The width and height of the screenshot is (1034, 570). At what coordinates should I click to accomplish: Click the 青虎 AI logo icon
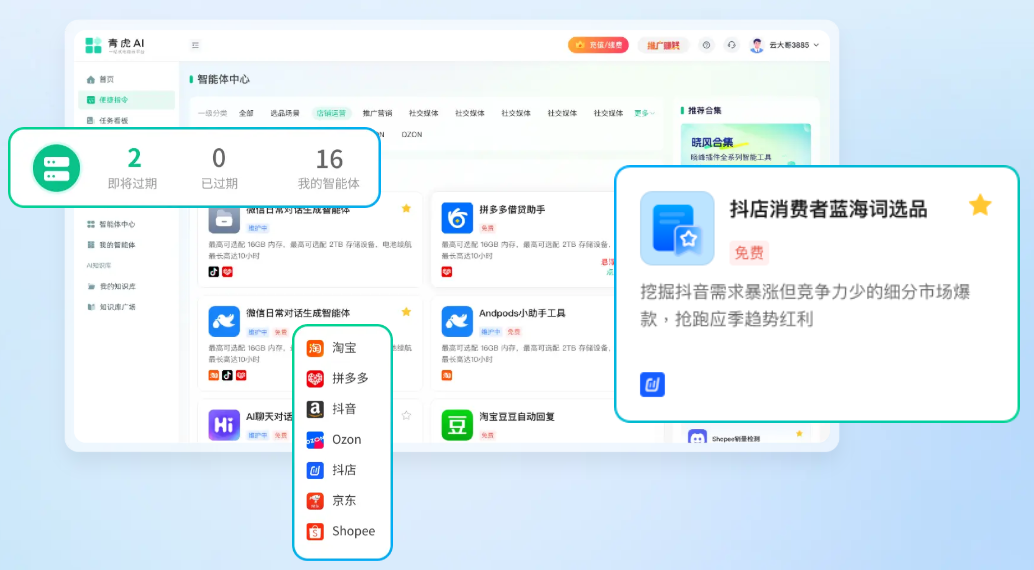point(93,45)
